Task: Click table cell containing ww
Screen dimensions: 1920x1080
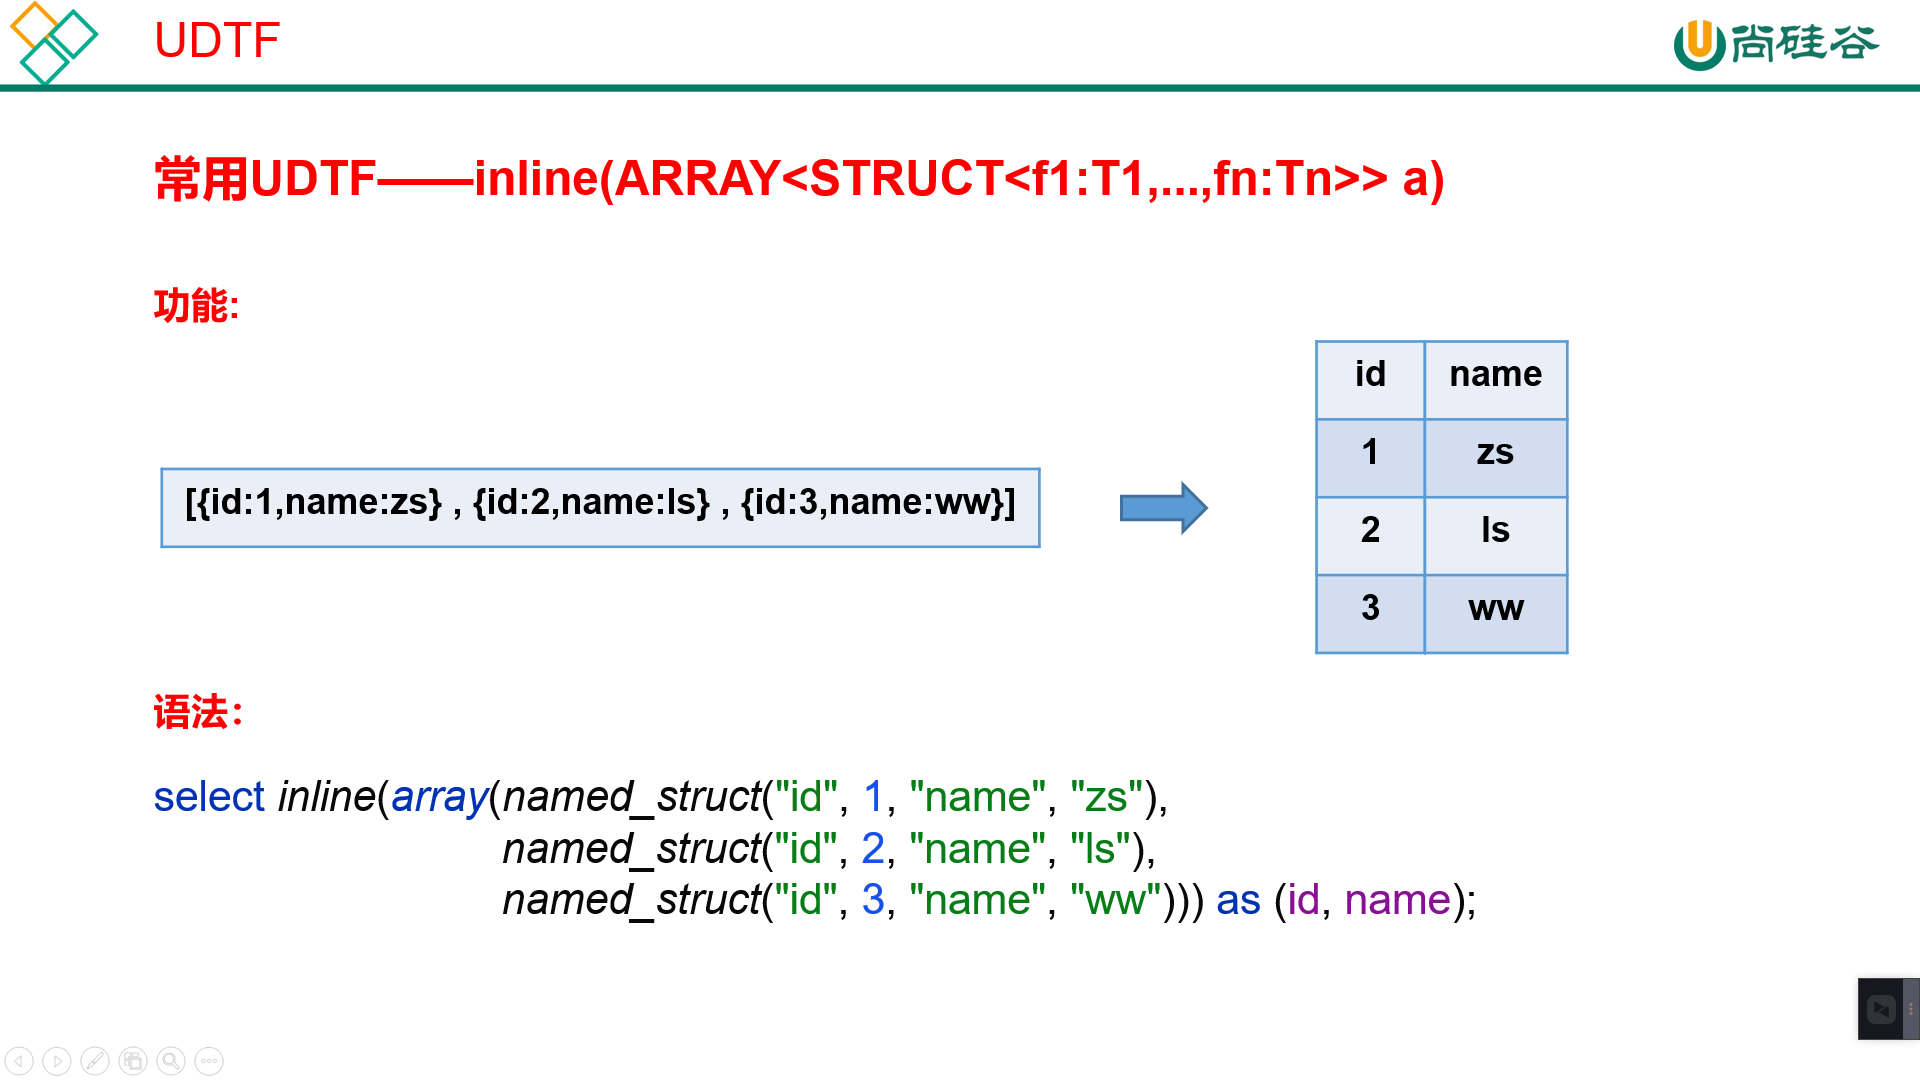Action: click(x=1496, y=614)
